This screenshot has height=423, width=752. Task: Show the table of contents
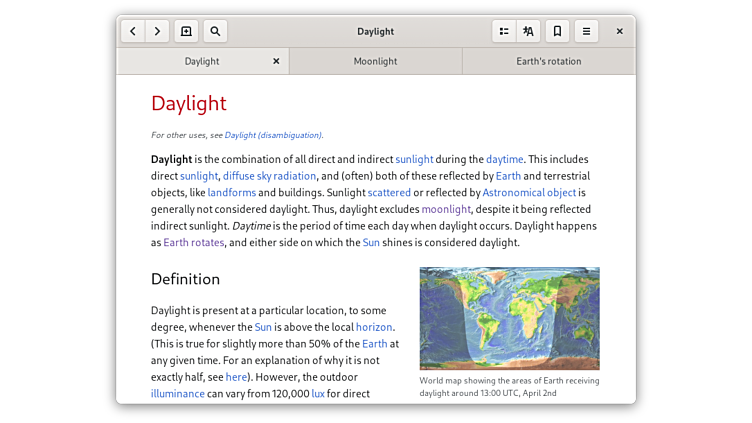504,31
